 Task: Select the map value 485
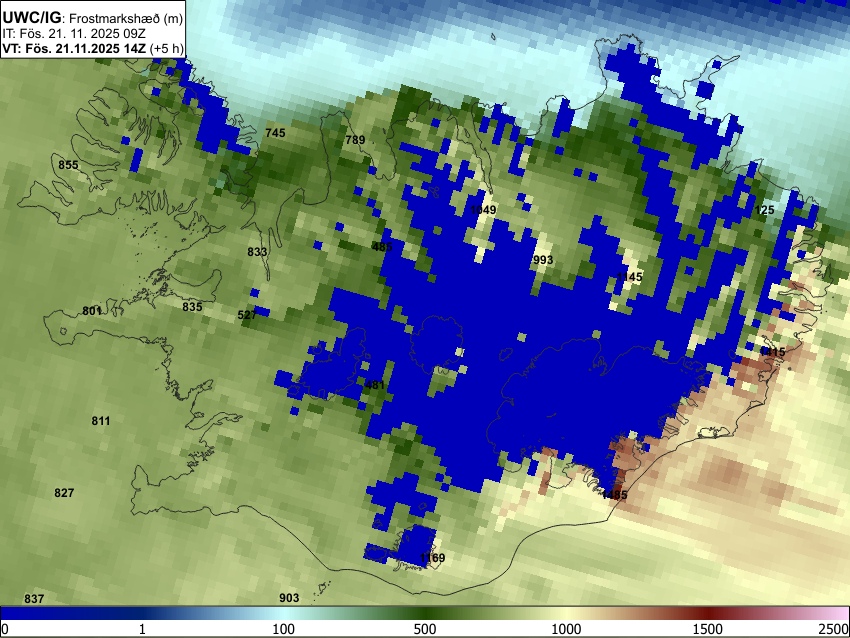pyautogui.click(x=382, y=247)
